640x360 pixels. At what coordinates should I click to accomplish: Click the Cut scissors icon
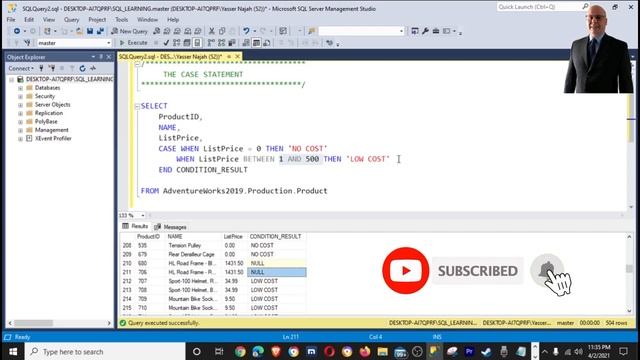211,31
